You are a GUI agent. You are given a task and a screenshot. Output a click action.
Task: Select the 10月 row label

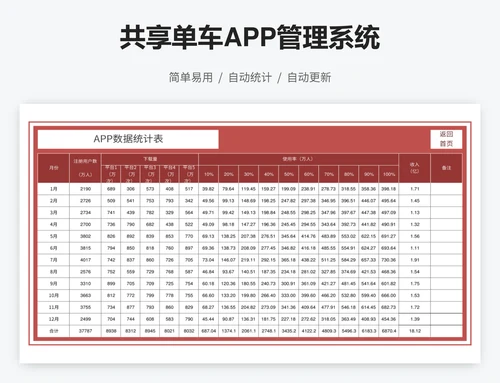[53, 295]
